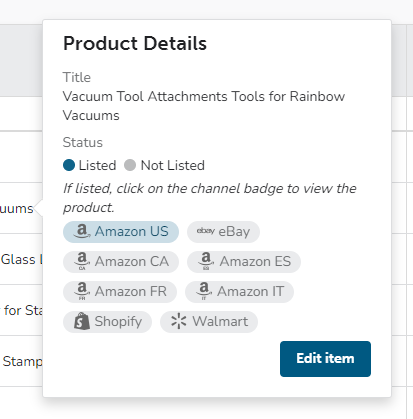Select the Amazon CA badge text

pyautogui.click(x=132, y=261)
